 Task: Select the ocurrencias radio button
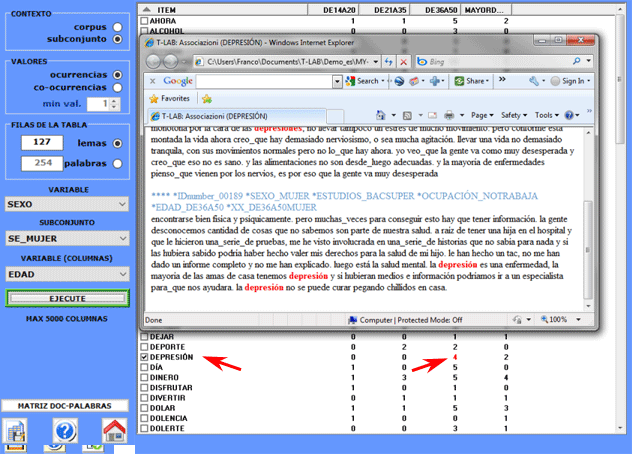pyautogui.click(x=117, y=75)
